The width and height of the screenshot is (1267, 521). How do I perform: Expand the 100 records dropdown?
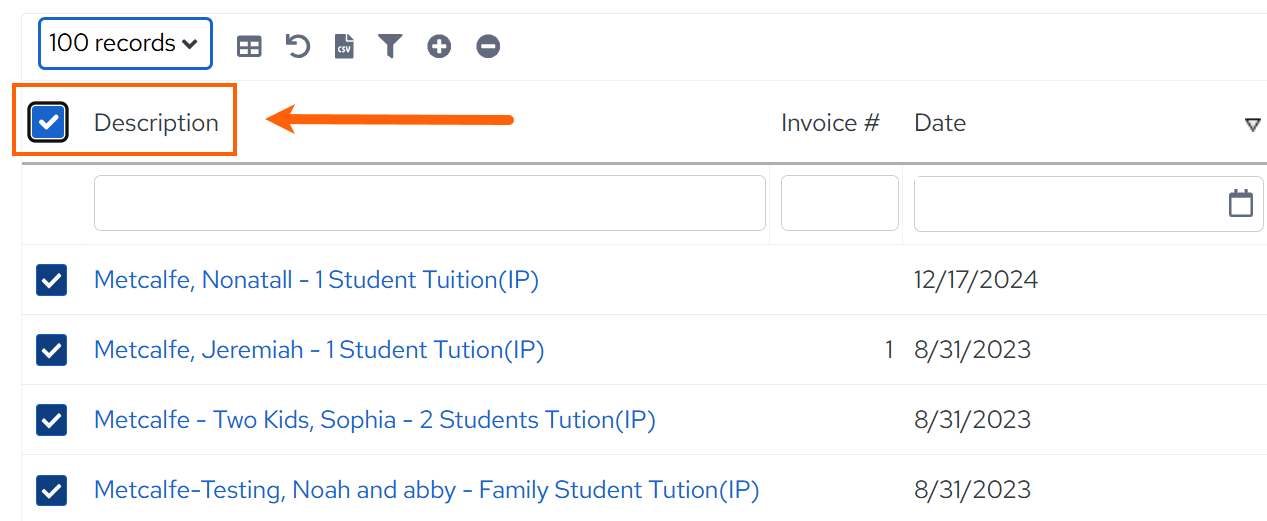(x=126, y=44)
